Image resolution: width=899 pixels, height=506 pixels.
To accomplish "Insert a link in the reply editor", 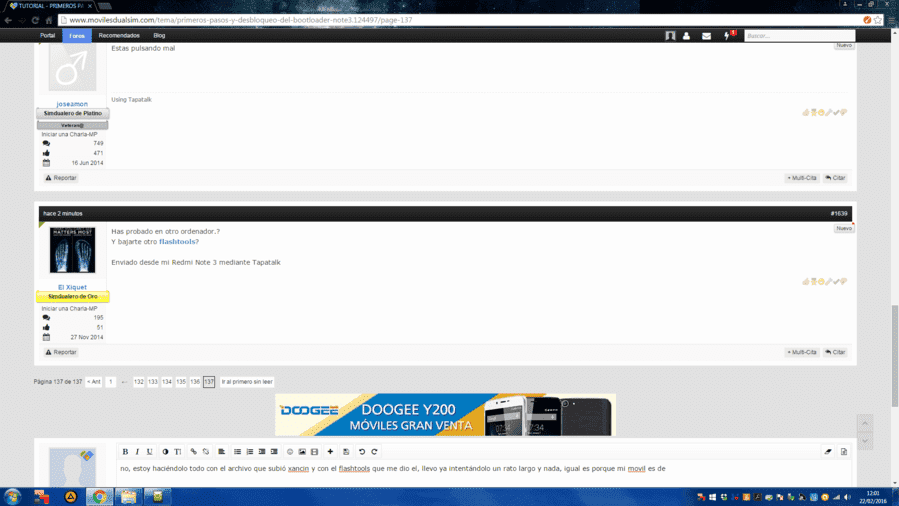I will 193,452.
